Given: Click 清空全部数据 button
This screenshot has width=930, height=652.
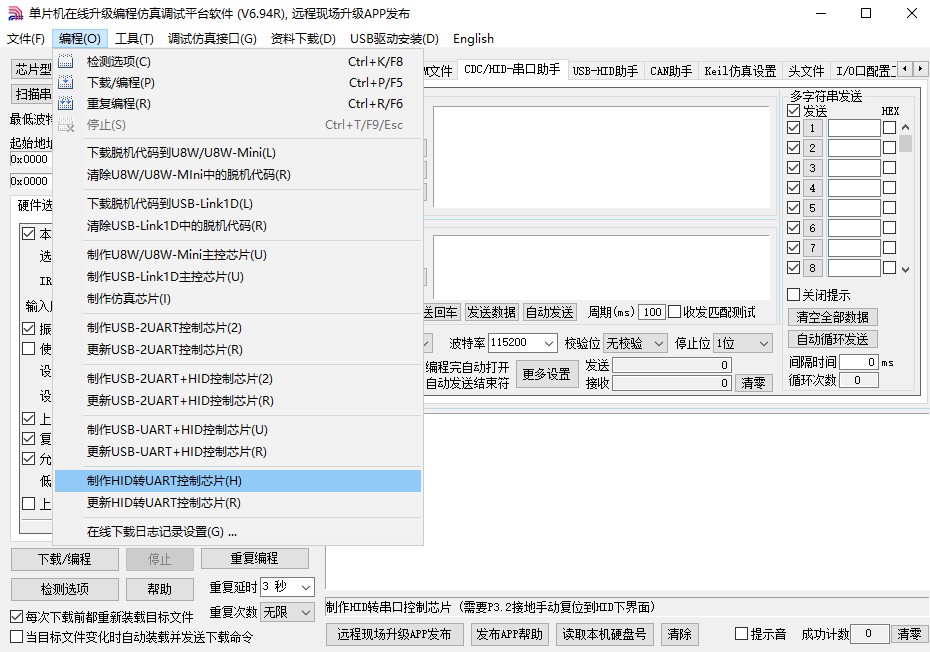Looking at the screenshot, I should click(832, 317).
